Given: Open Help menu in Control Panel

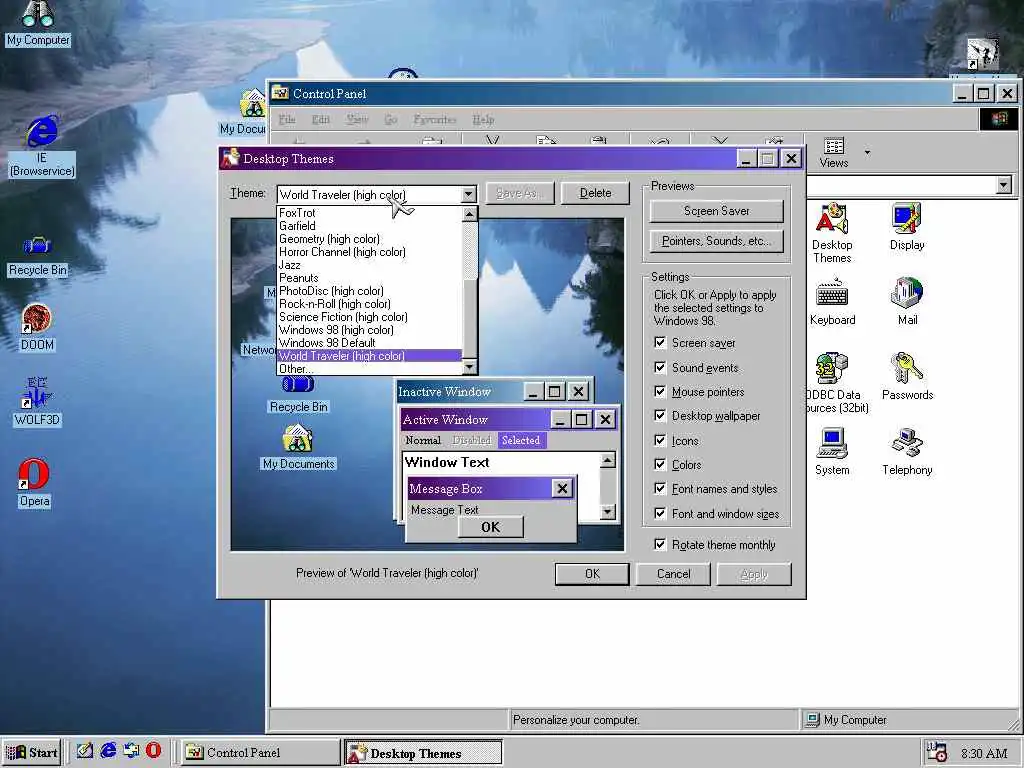Looking at the screenshot, I should (483, 120).
